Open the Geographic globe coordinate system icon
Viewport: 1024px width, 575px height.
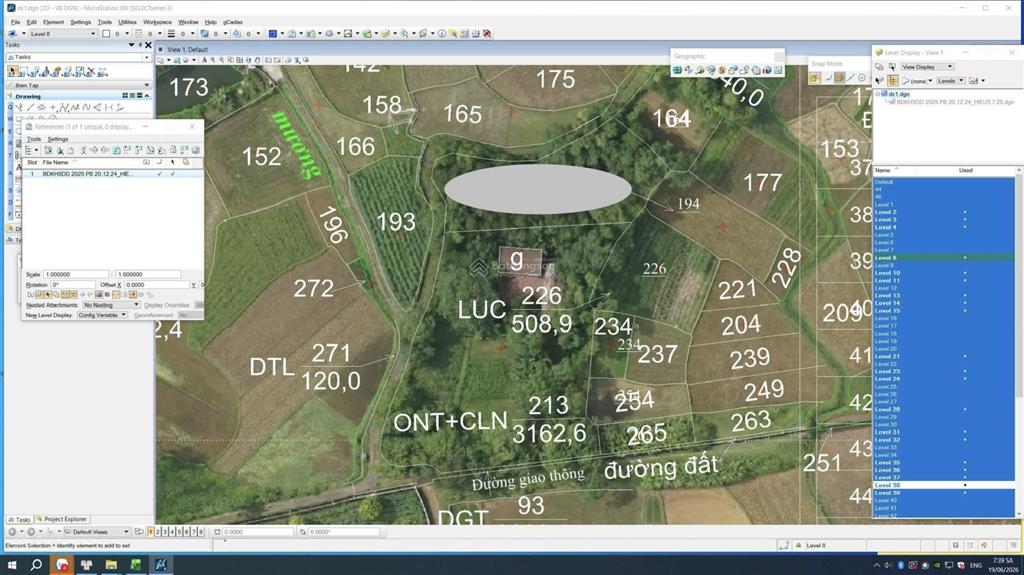(x=677, y=70)
